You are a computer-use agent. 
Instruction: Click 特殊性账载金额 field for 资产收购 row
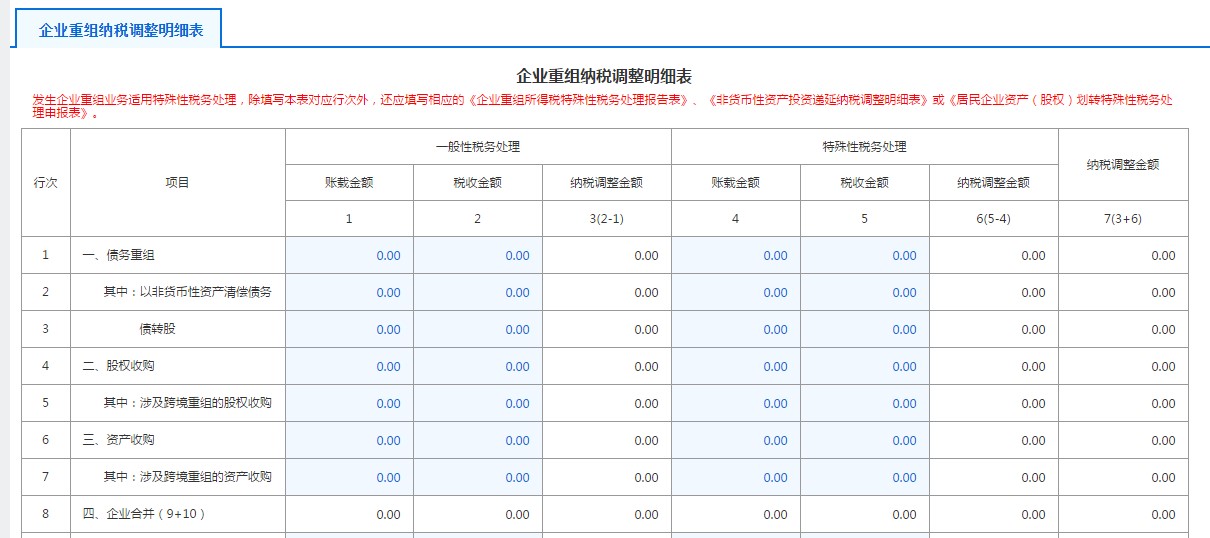[736, 441]
